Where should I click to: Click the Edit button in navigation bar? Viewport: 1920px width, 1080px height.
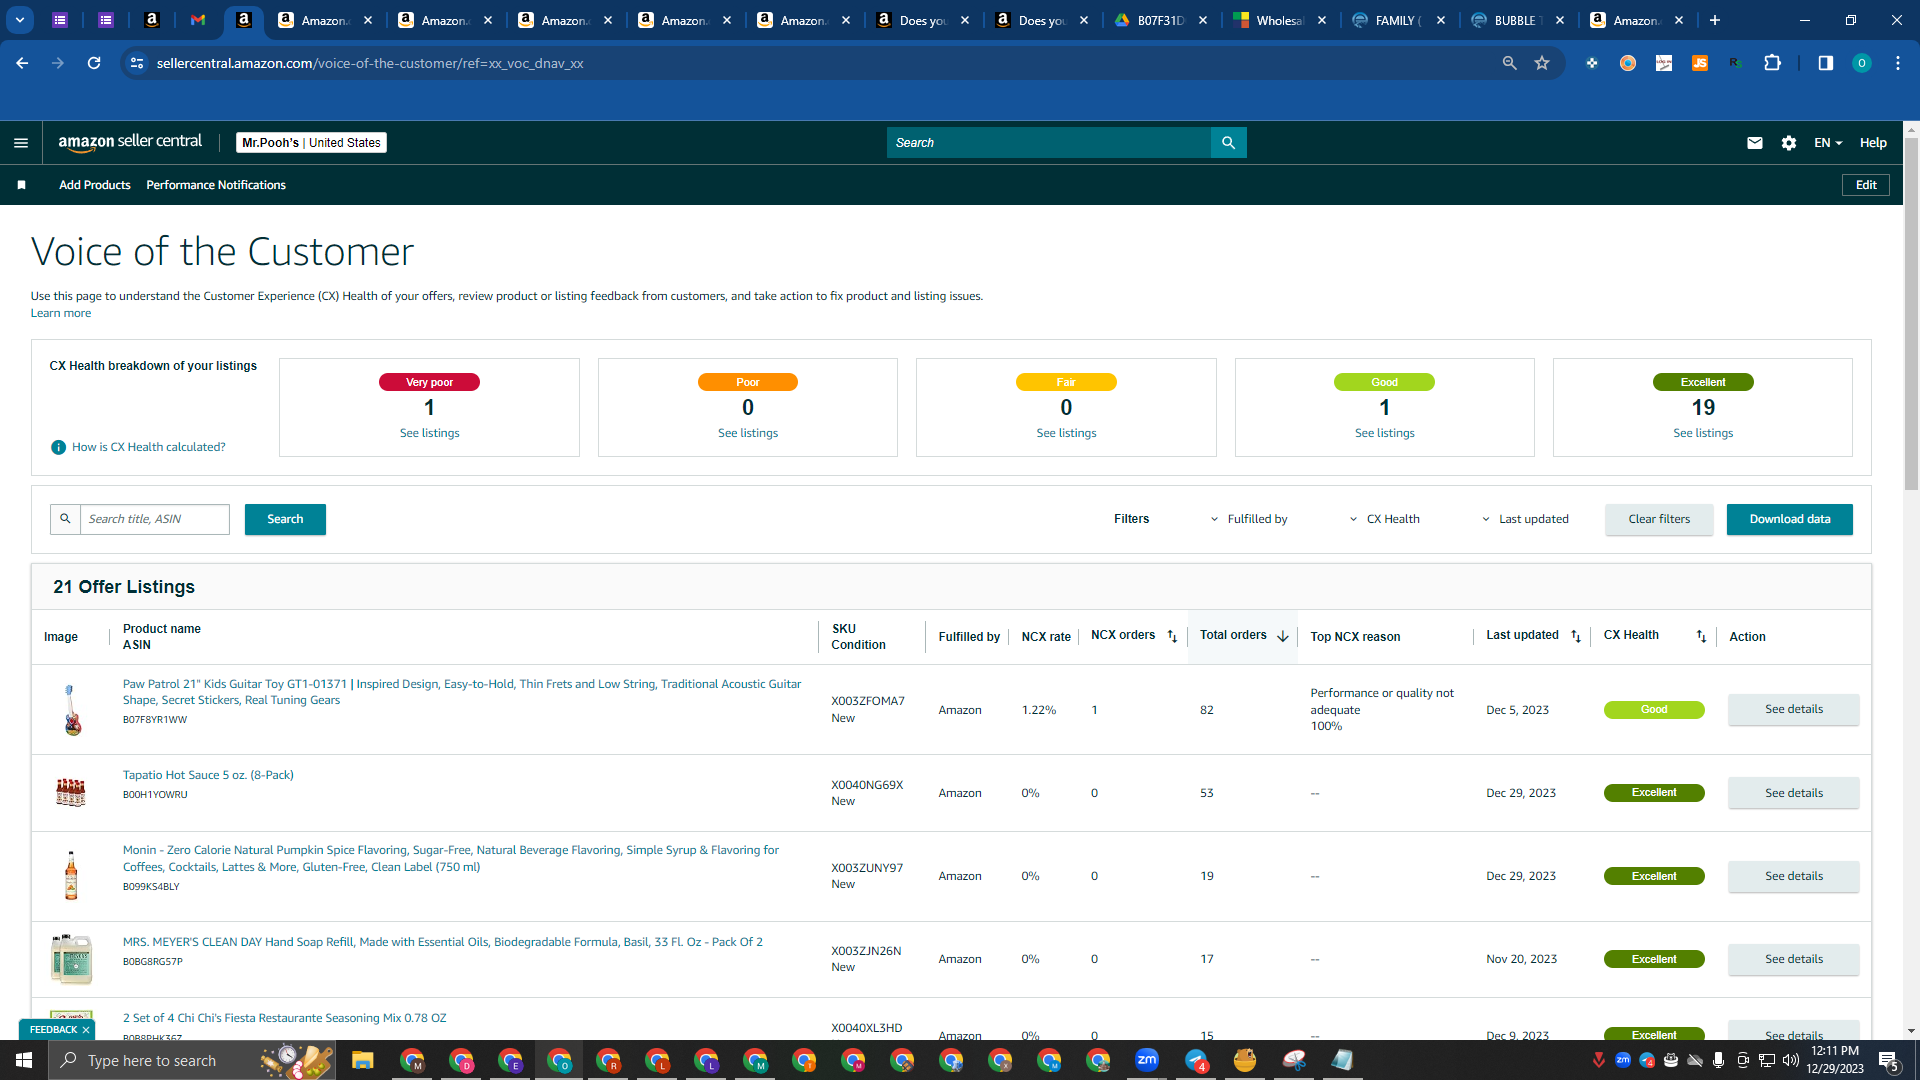click(x=1866, y=185)
